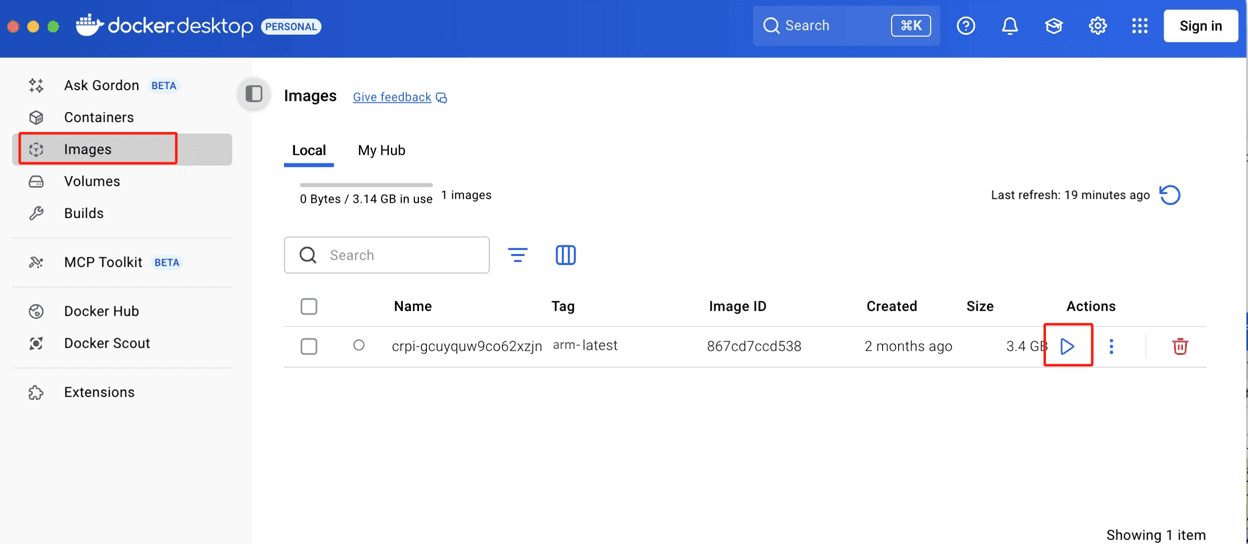The image size is (1248, 544).
Task: Run the crpi-gcuyquw9co62xzjn image
Action: pos(1068,346)
